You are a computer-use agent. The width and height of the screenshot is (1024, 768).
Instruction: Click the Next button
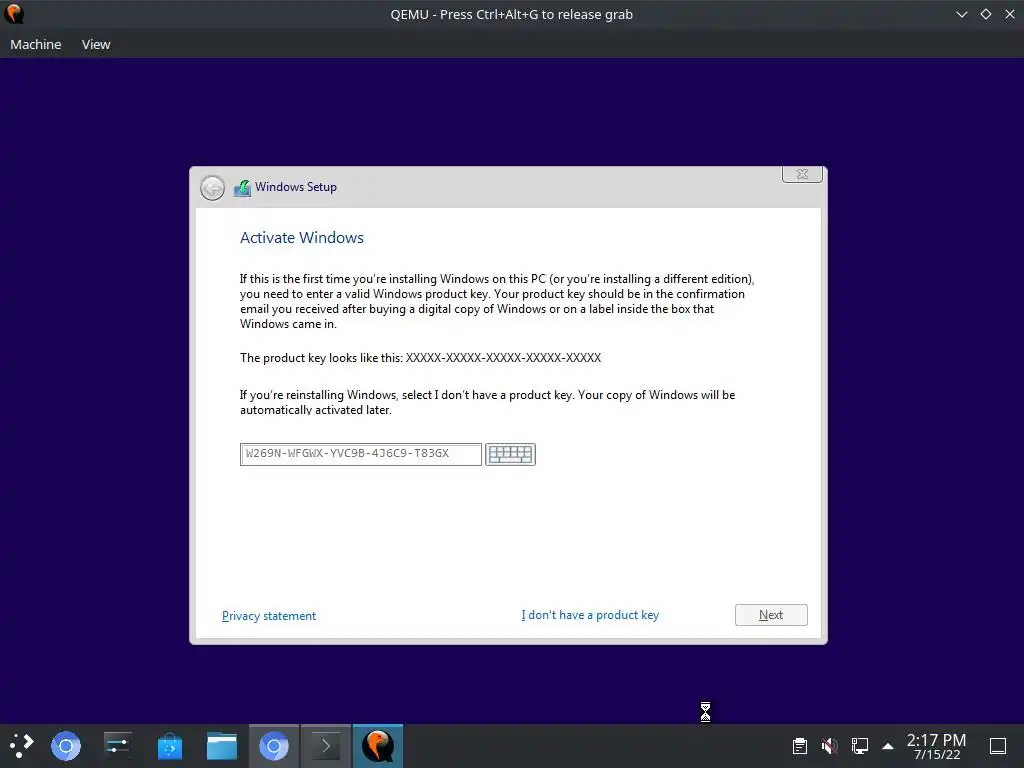(771, 615)
